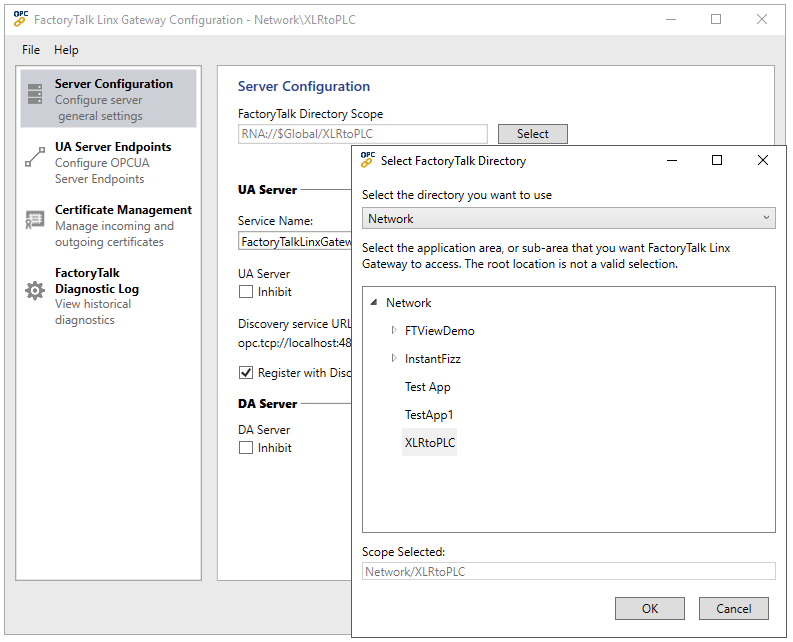Click the Server Configuration heading in main pane
Screen dimensions: 793x642
pos(304,87)
